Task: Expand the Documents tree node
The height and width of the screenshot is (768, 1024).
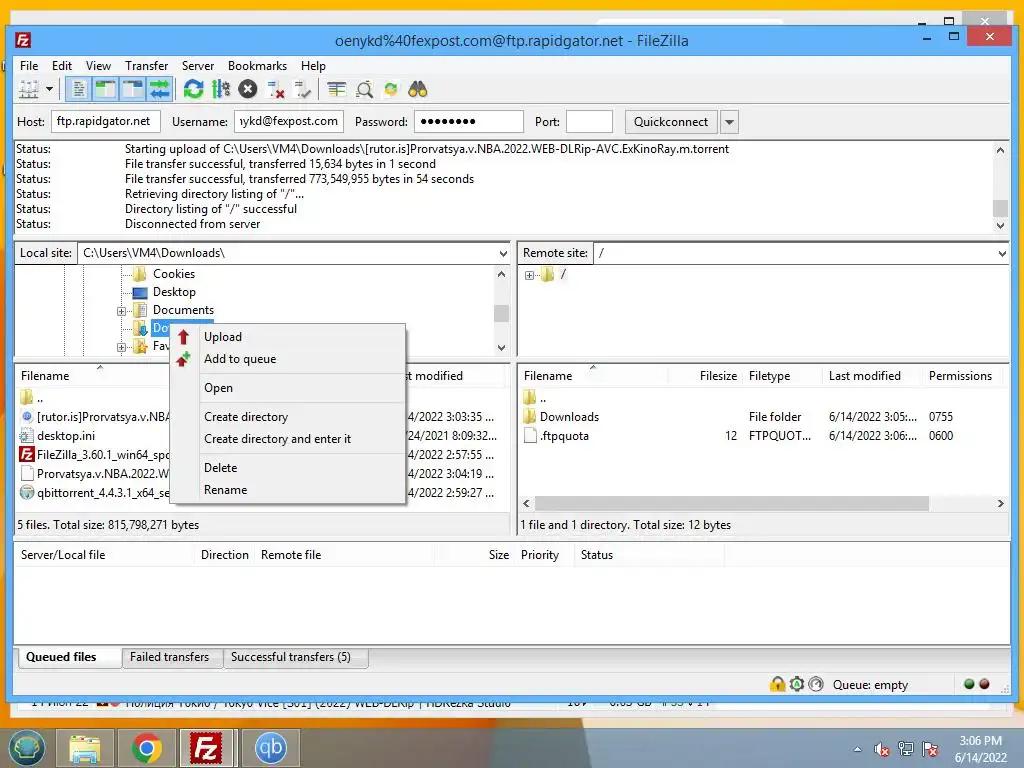Action: [x=121, y=311]
